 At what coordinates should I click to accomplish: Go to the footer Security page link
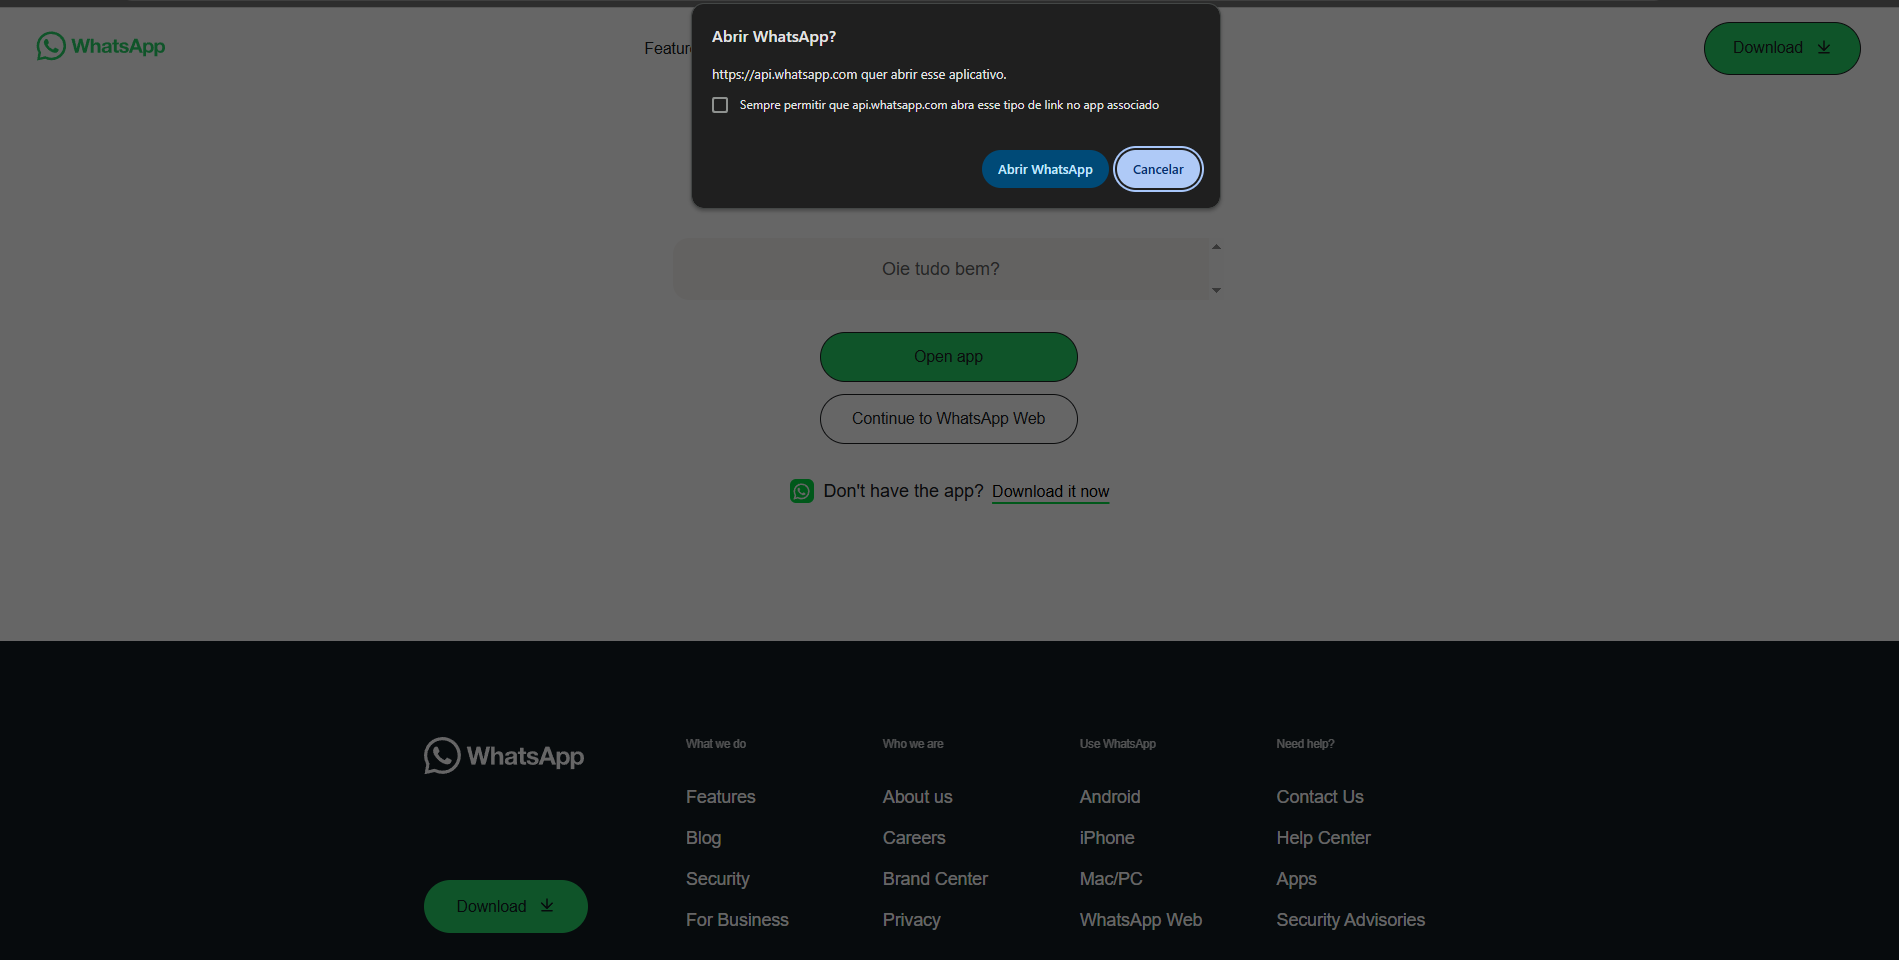point(717,879)
